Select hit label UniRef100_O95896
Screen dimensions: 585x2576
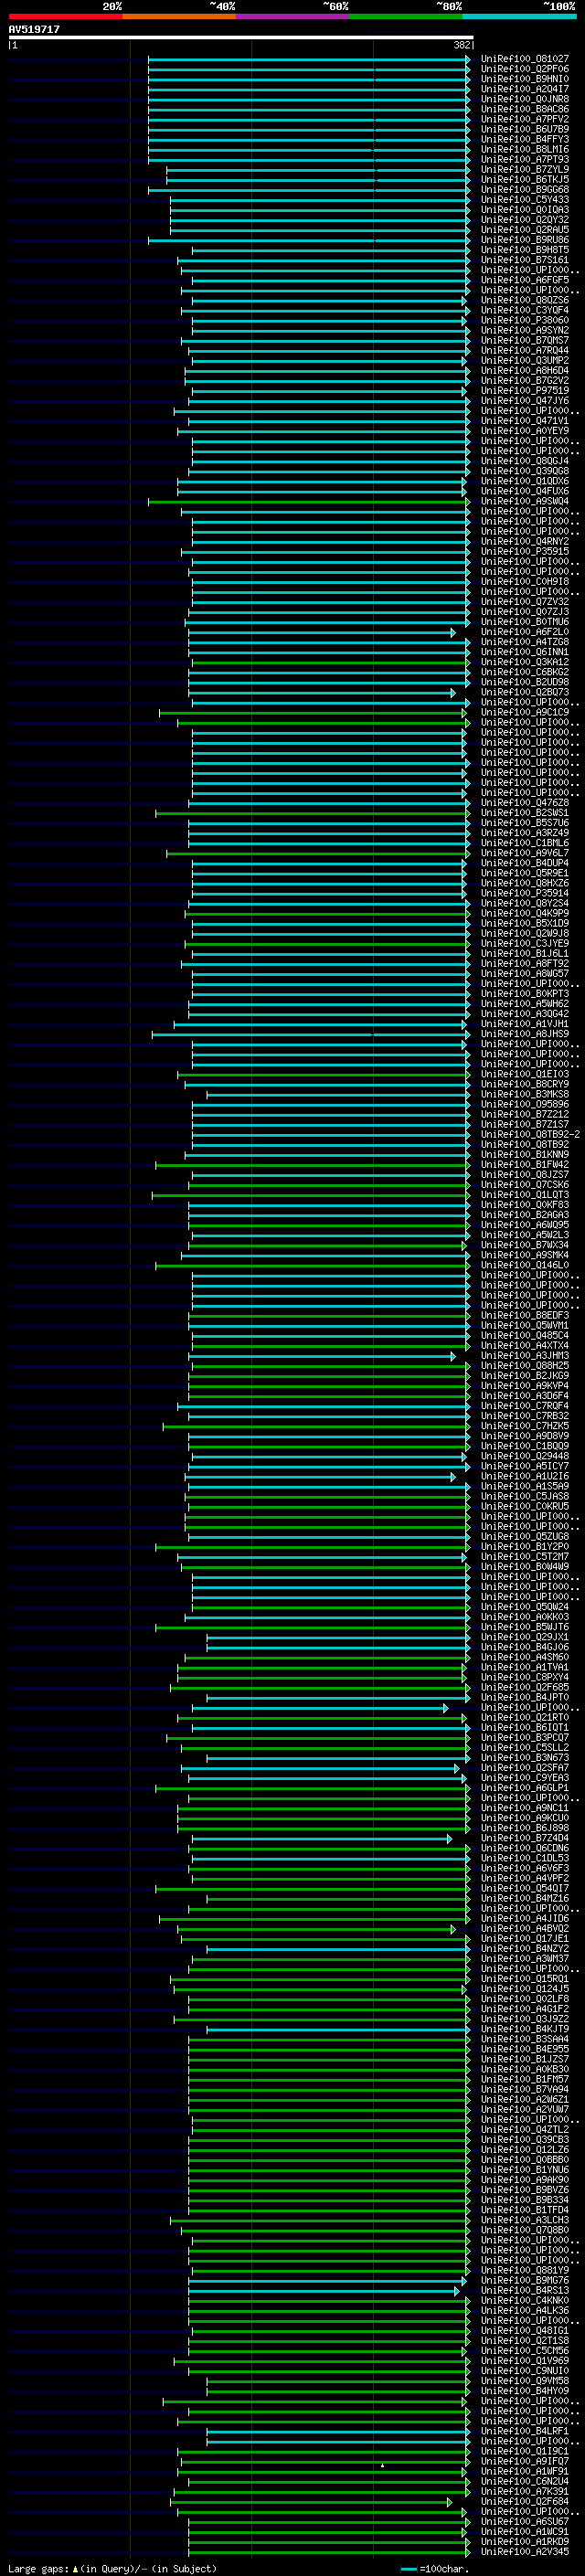(x=525, y=1105)
